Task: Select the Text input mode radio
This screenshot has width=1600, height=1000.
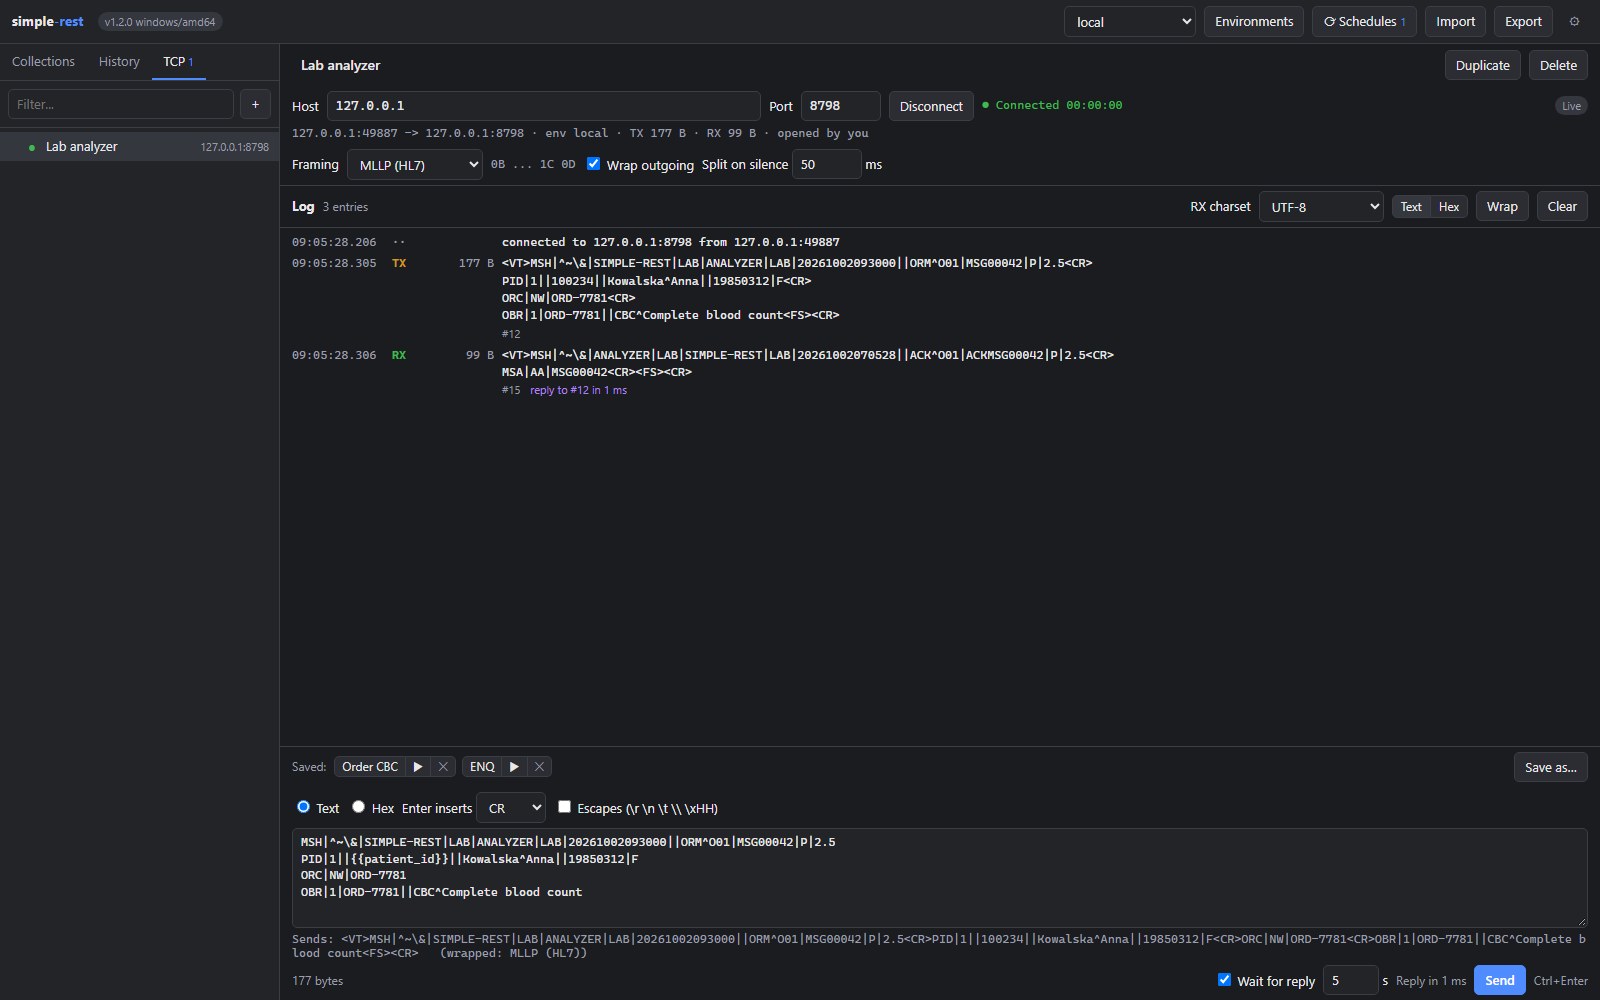Action: [x=303, y=807]
